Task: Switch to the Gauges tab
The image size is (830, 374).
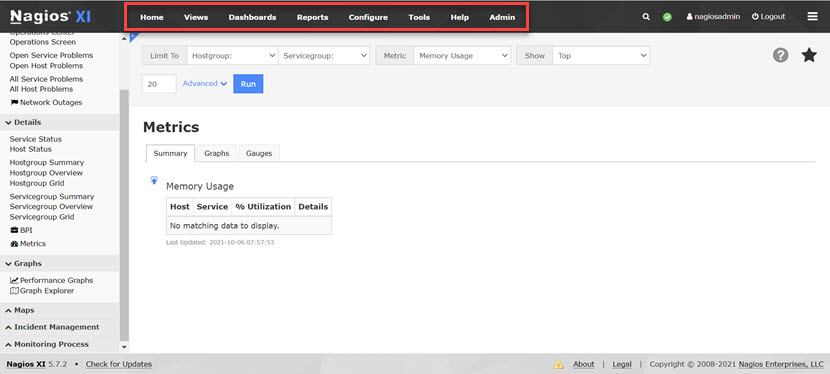Action: [x=259, y=153]
